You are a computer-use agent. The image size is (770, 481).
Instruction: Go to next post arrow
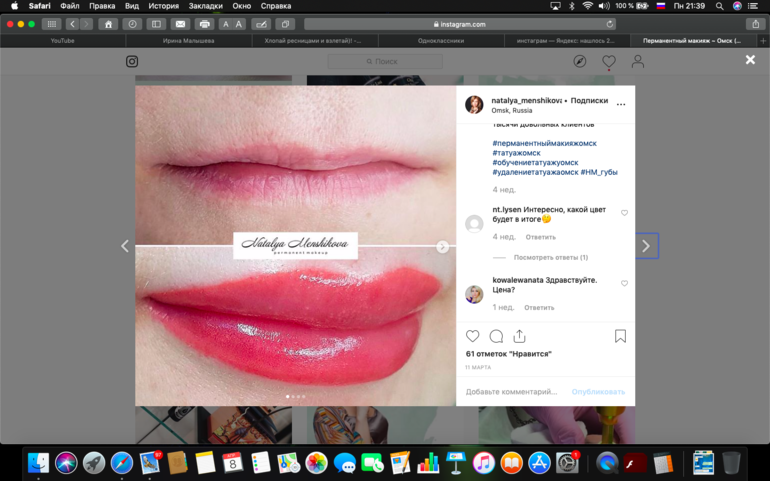646,246
